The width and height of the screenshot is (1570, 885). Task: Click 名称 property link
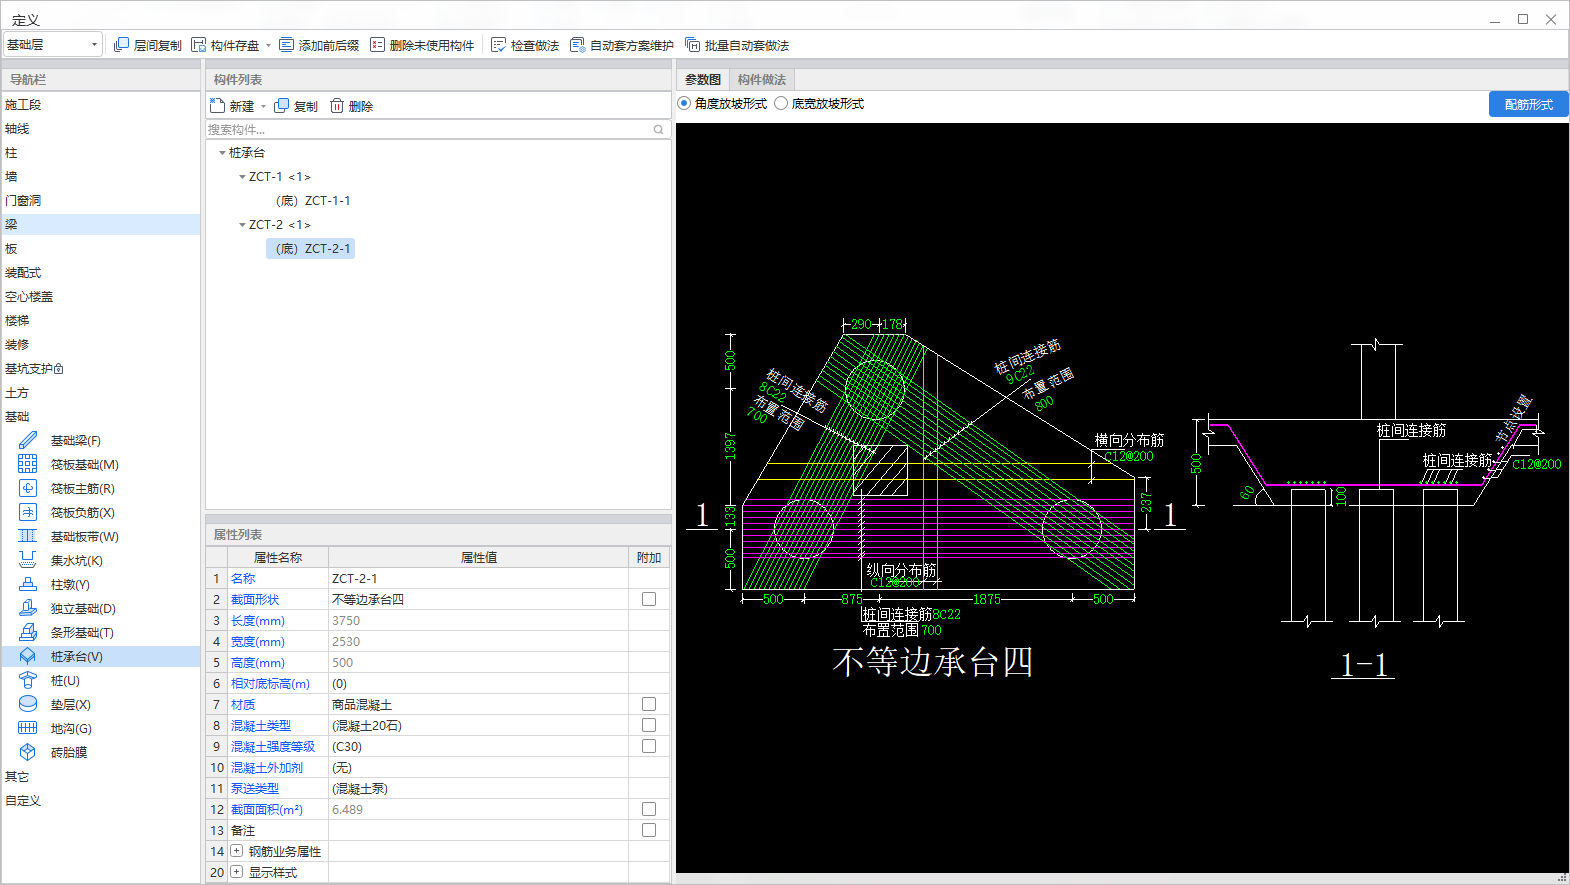243,578
